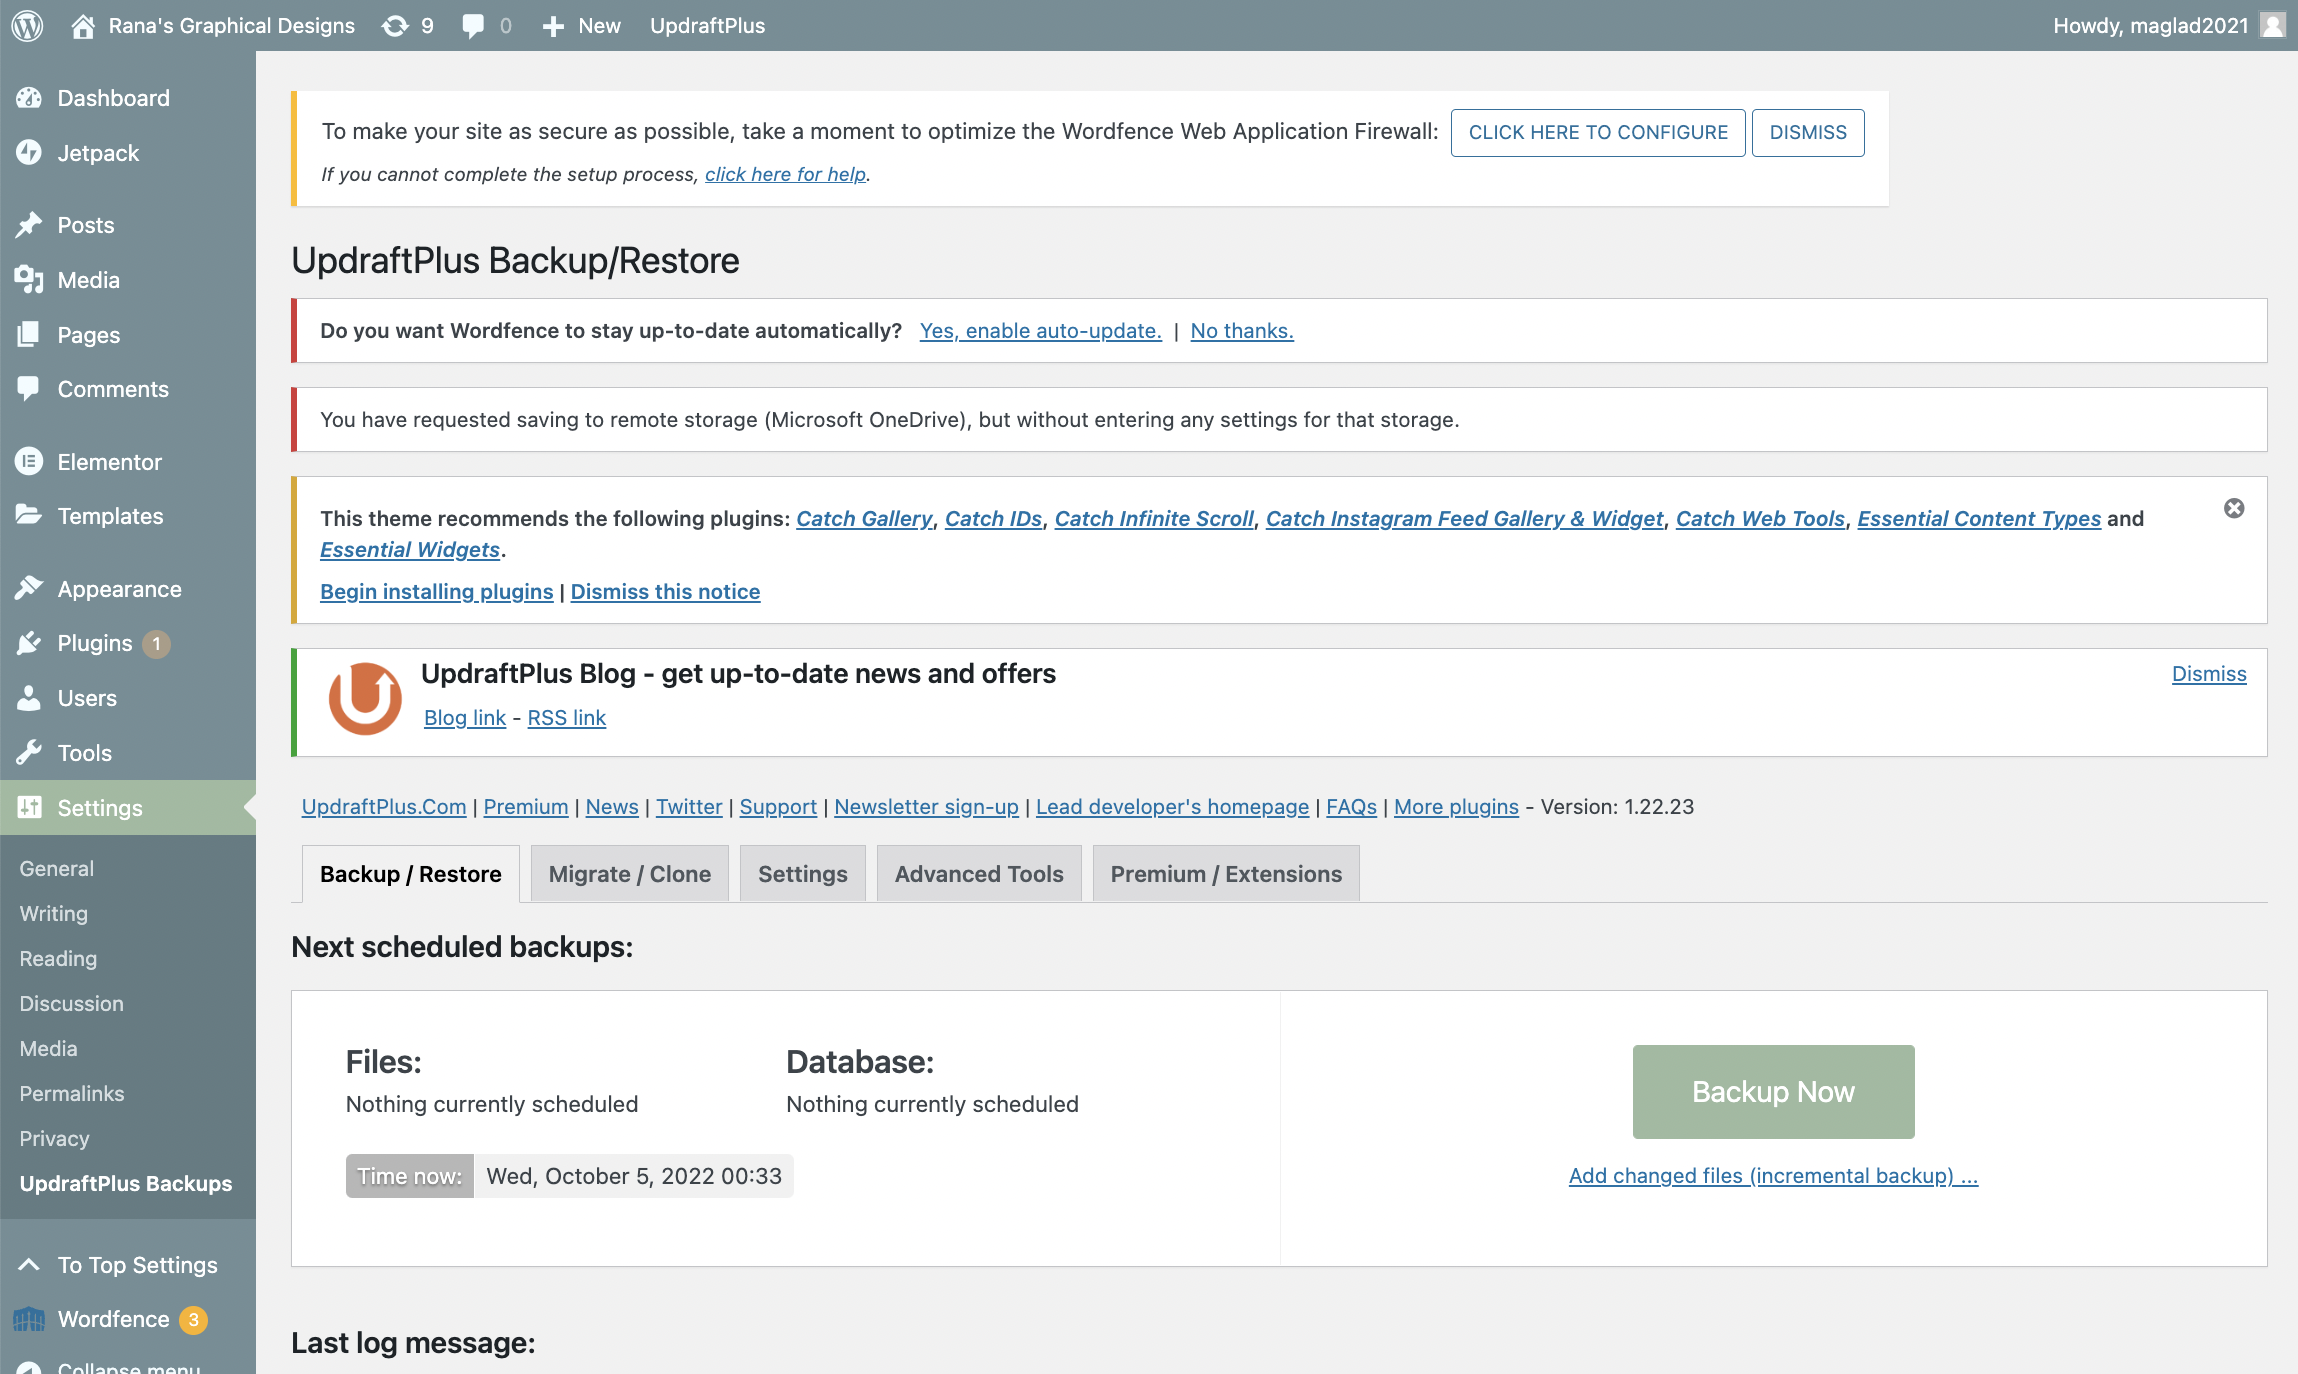2298x1374 pixels.
Task: Click the Templates folder icon
Action: pos(29,516)
